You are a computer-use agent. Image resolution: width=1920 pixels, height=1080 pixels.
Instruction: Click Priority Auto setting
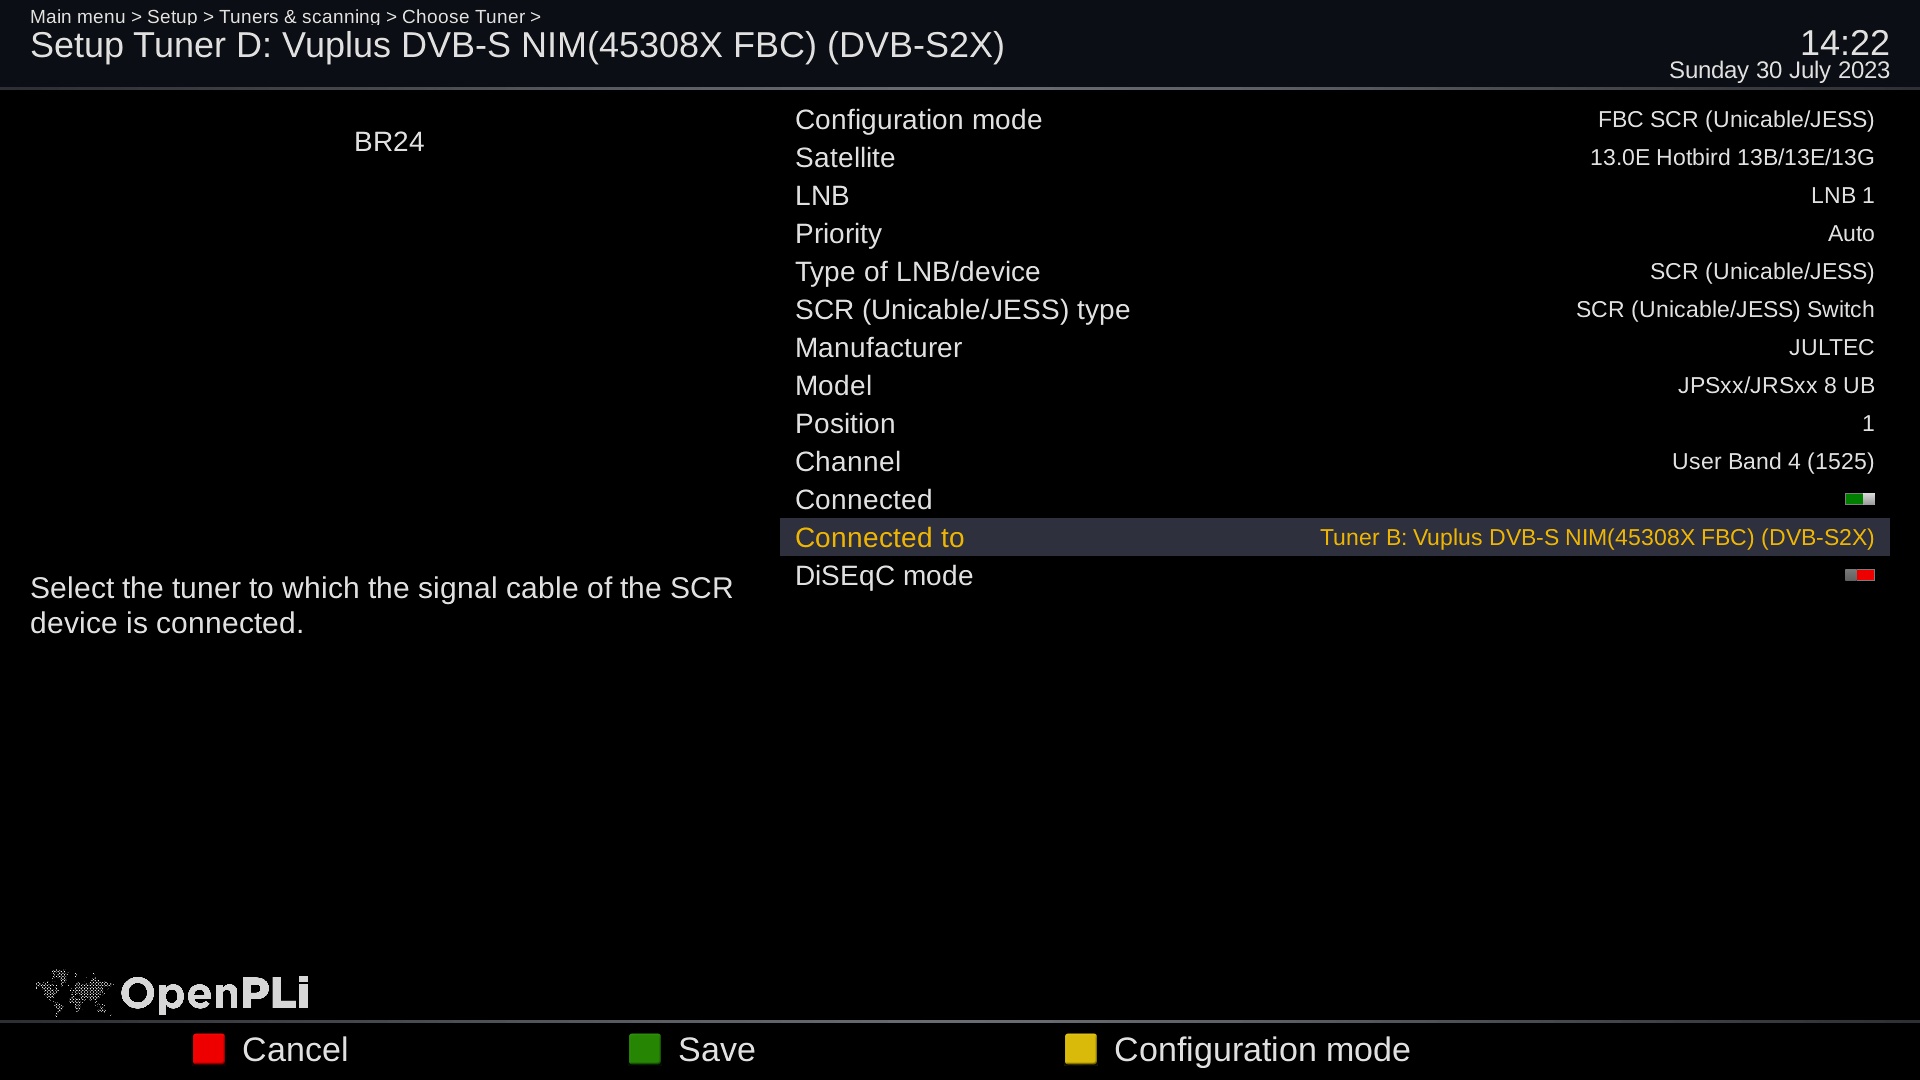1335,233
